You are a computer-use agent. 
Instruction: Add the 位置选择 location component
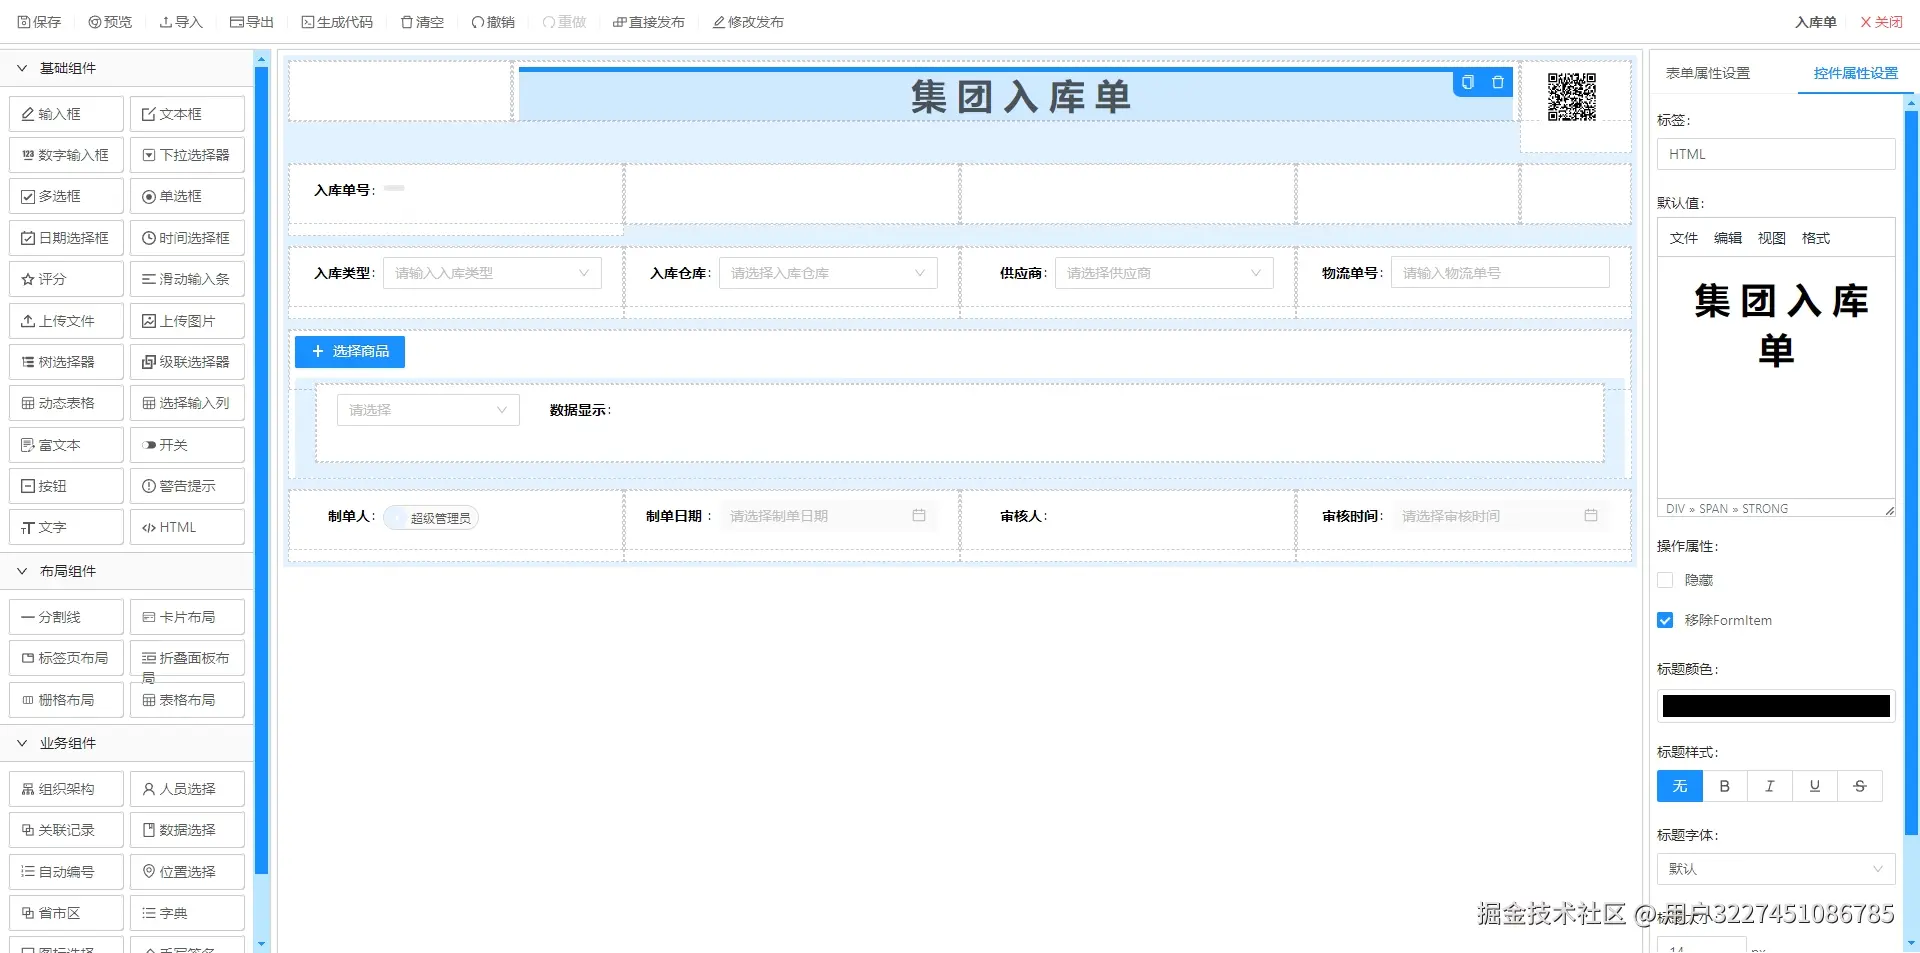[x=187, y=872]
